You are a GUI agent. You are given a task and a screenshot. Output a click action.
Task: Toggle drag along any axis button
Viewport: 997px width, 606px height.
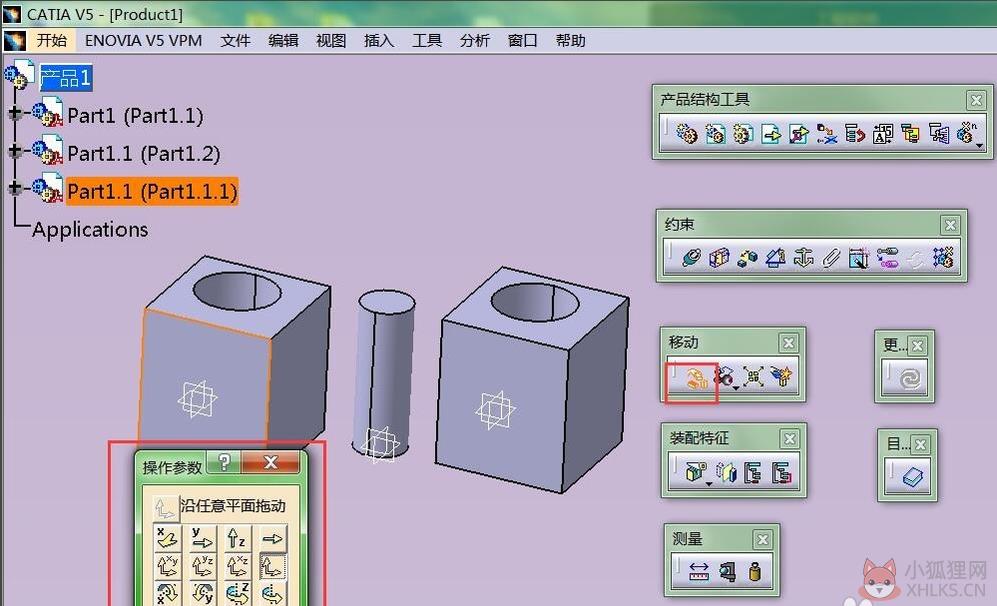coord(272,539)
